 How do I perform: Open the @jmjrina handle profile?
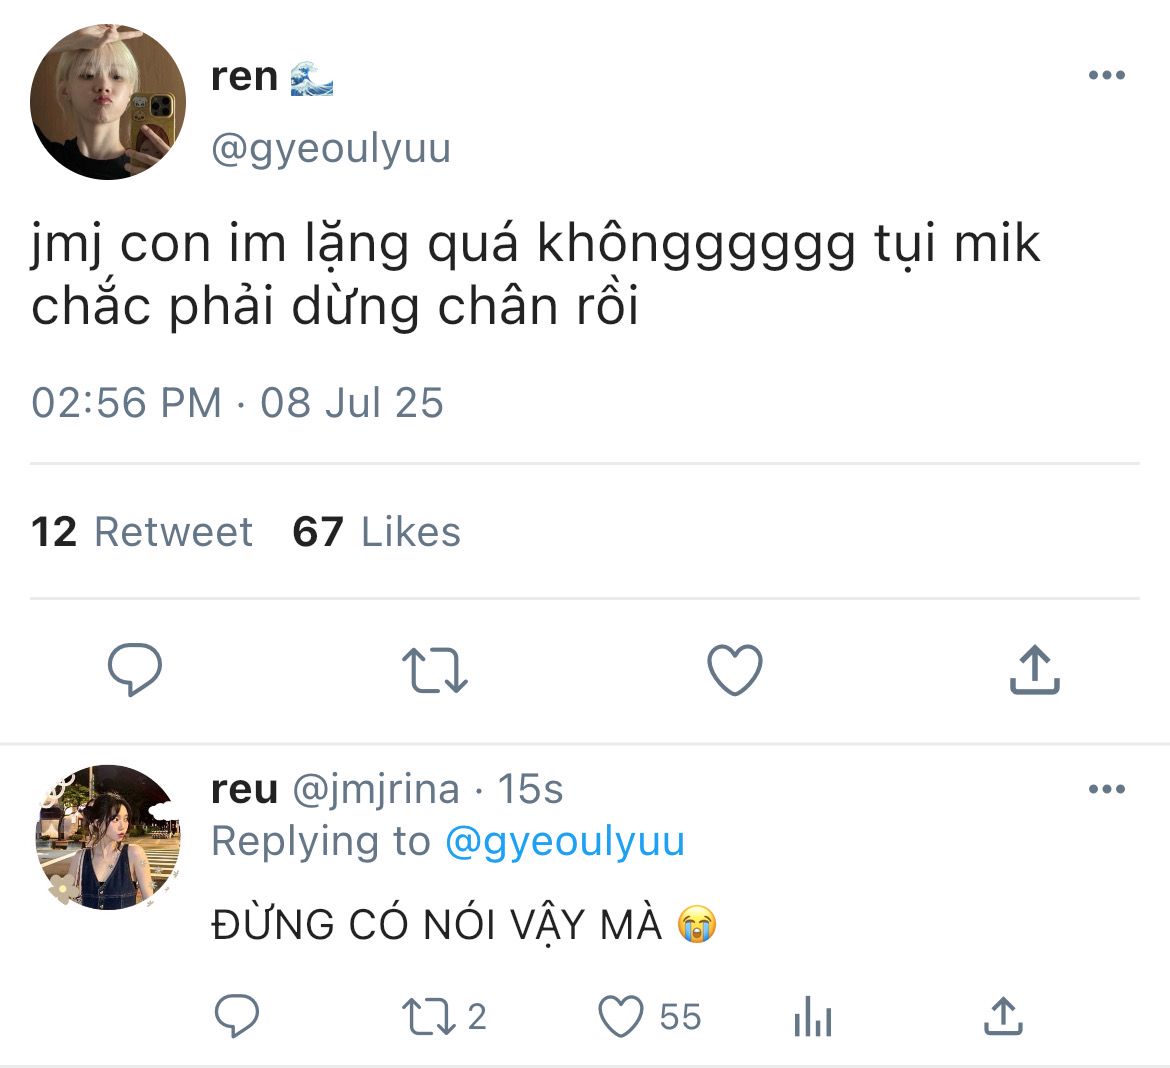click(375, 790)
